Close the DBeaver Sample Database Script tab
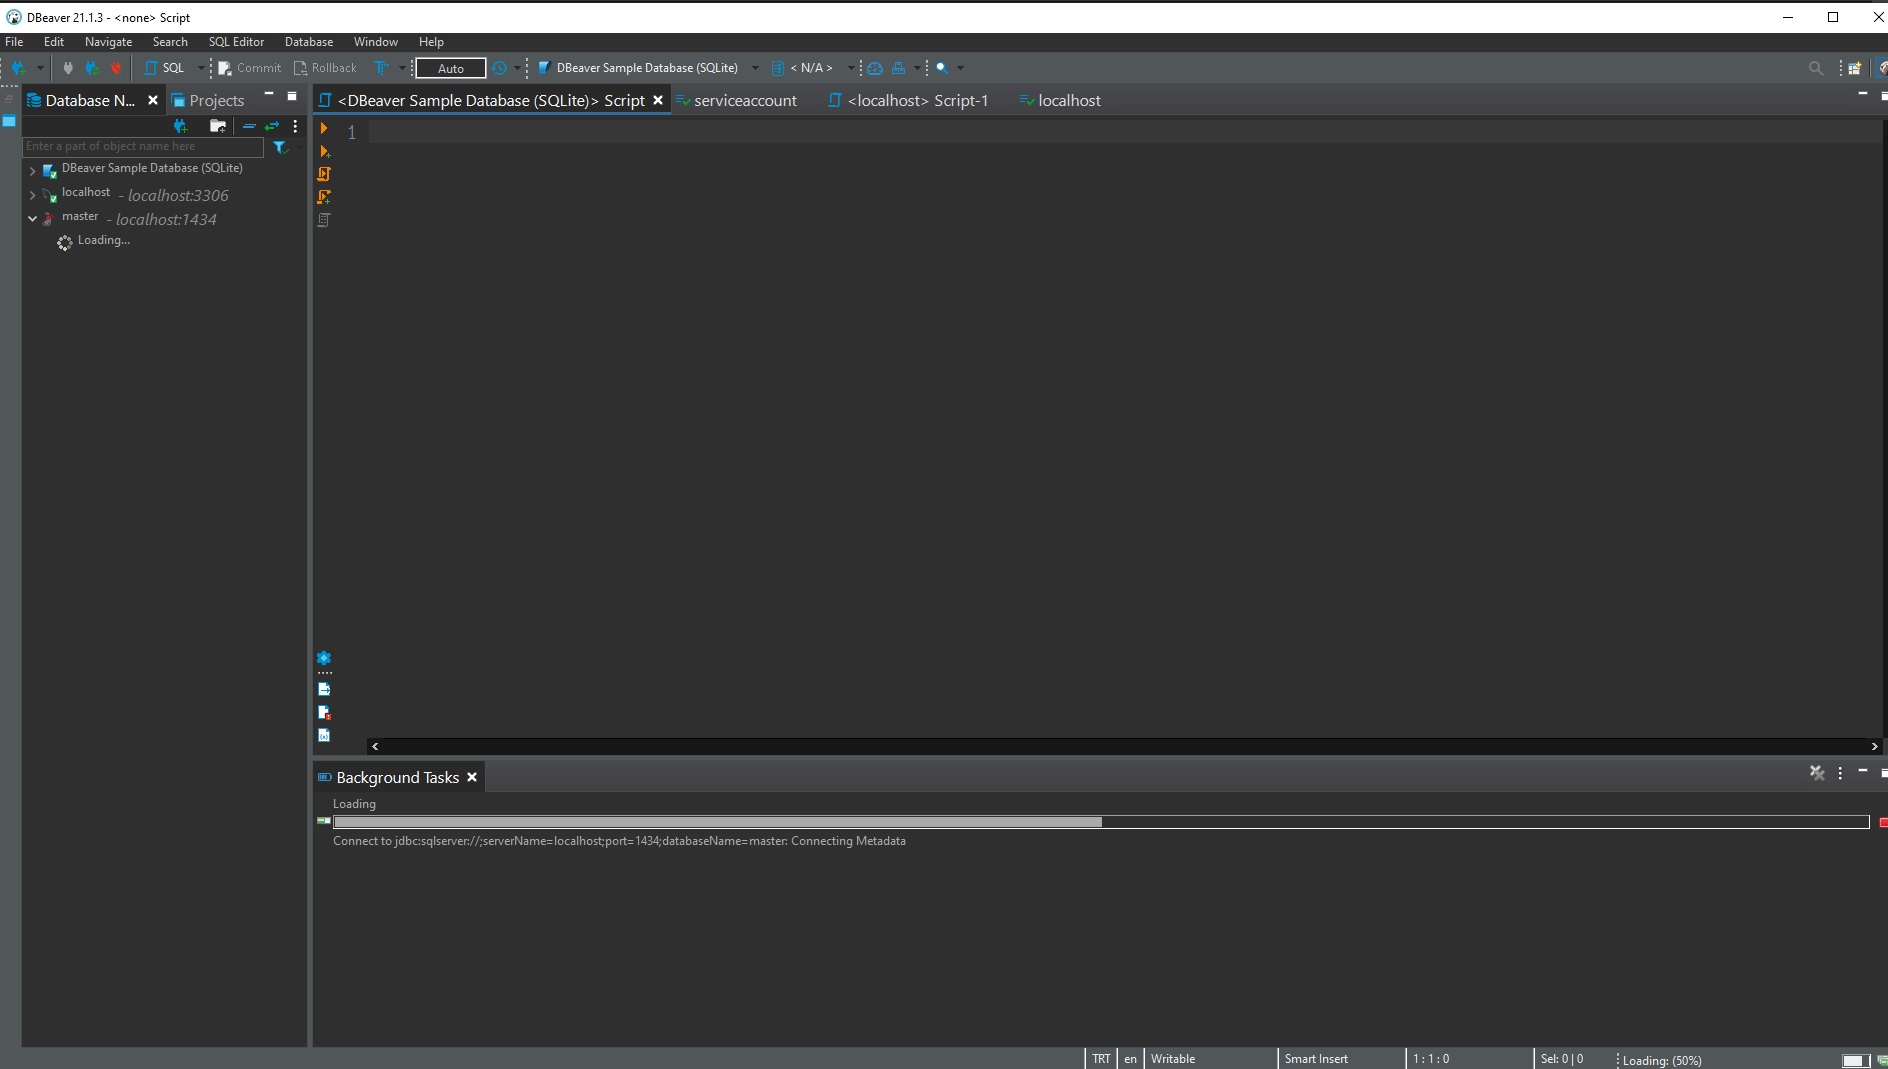 pos(658,100)
